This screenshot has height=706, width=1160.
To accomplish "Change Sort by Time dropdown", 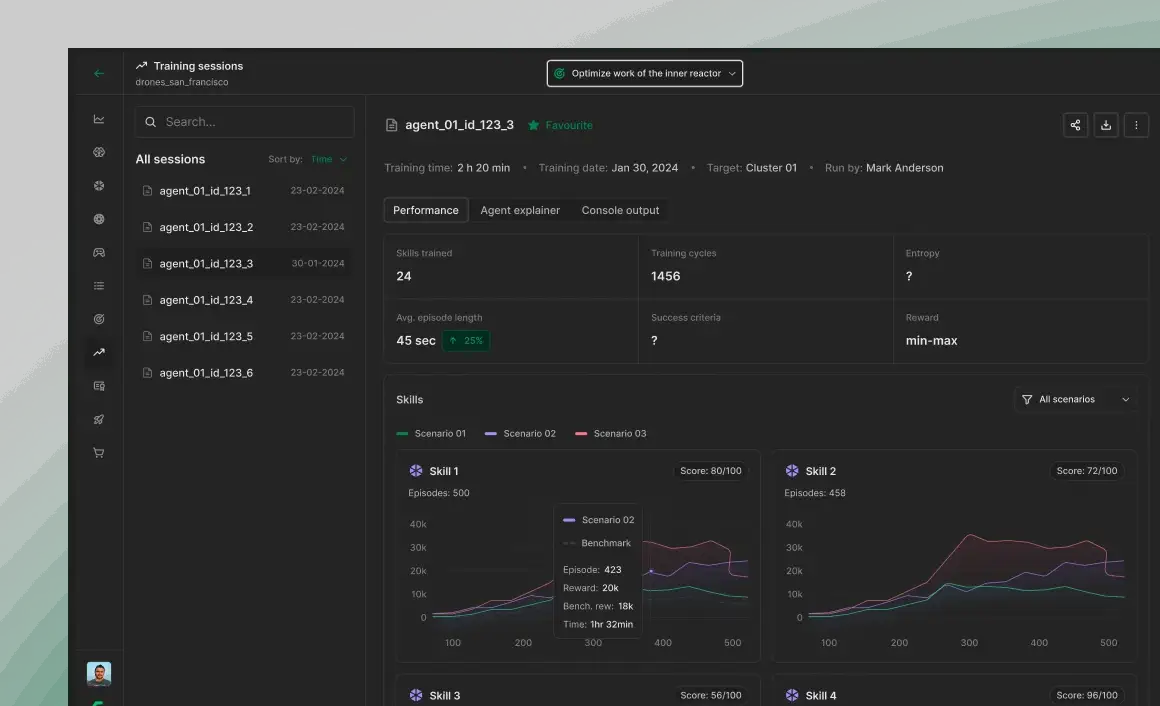I will [328, 159].
